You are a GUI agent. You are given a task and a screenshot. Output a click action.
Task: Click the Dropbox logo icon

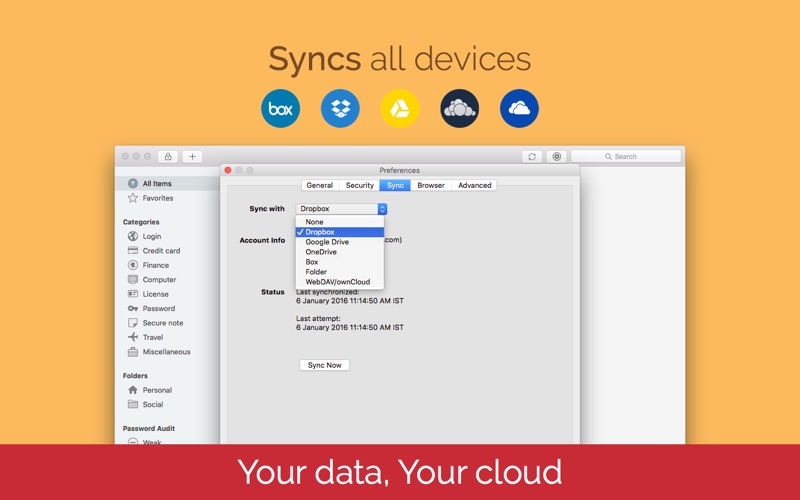(340, 109)
